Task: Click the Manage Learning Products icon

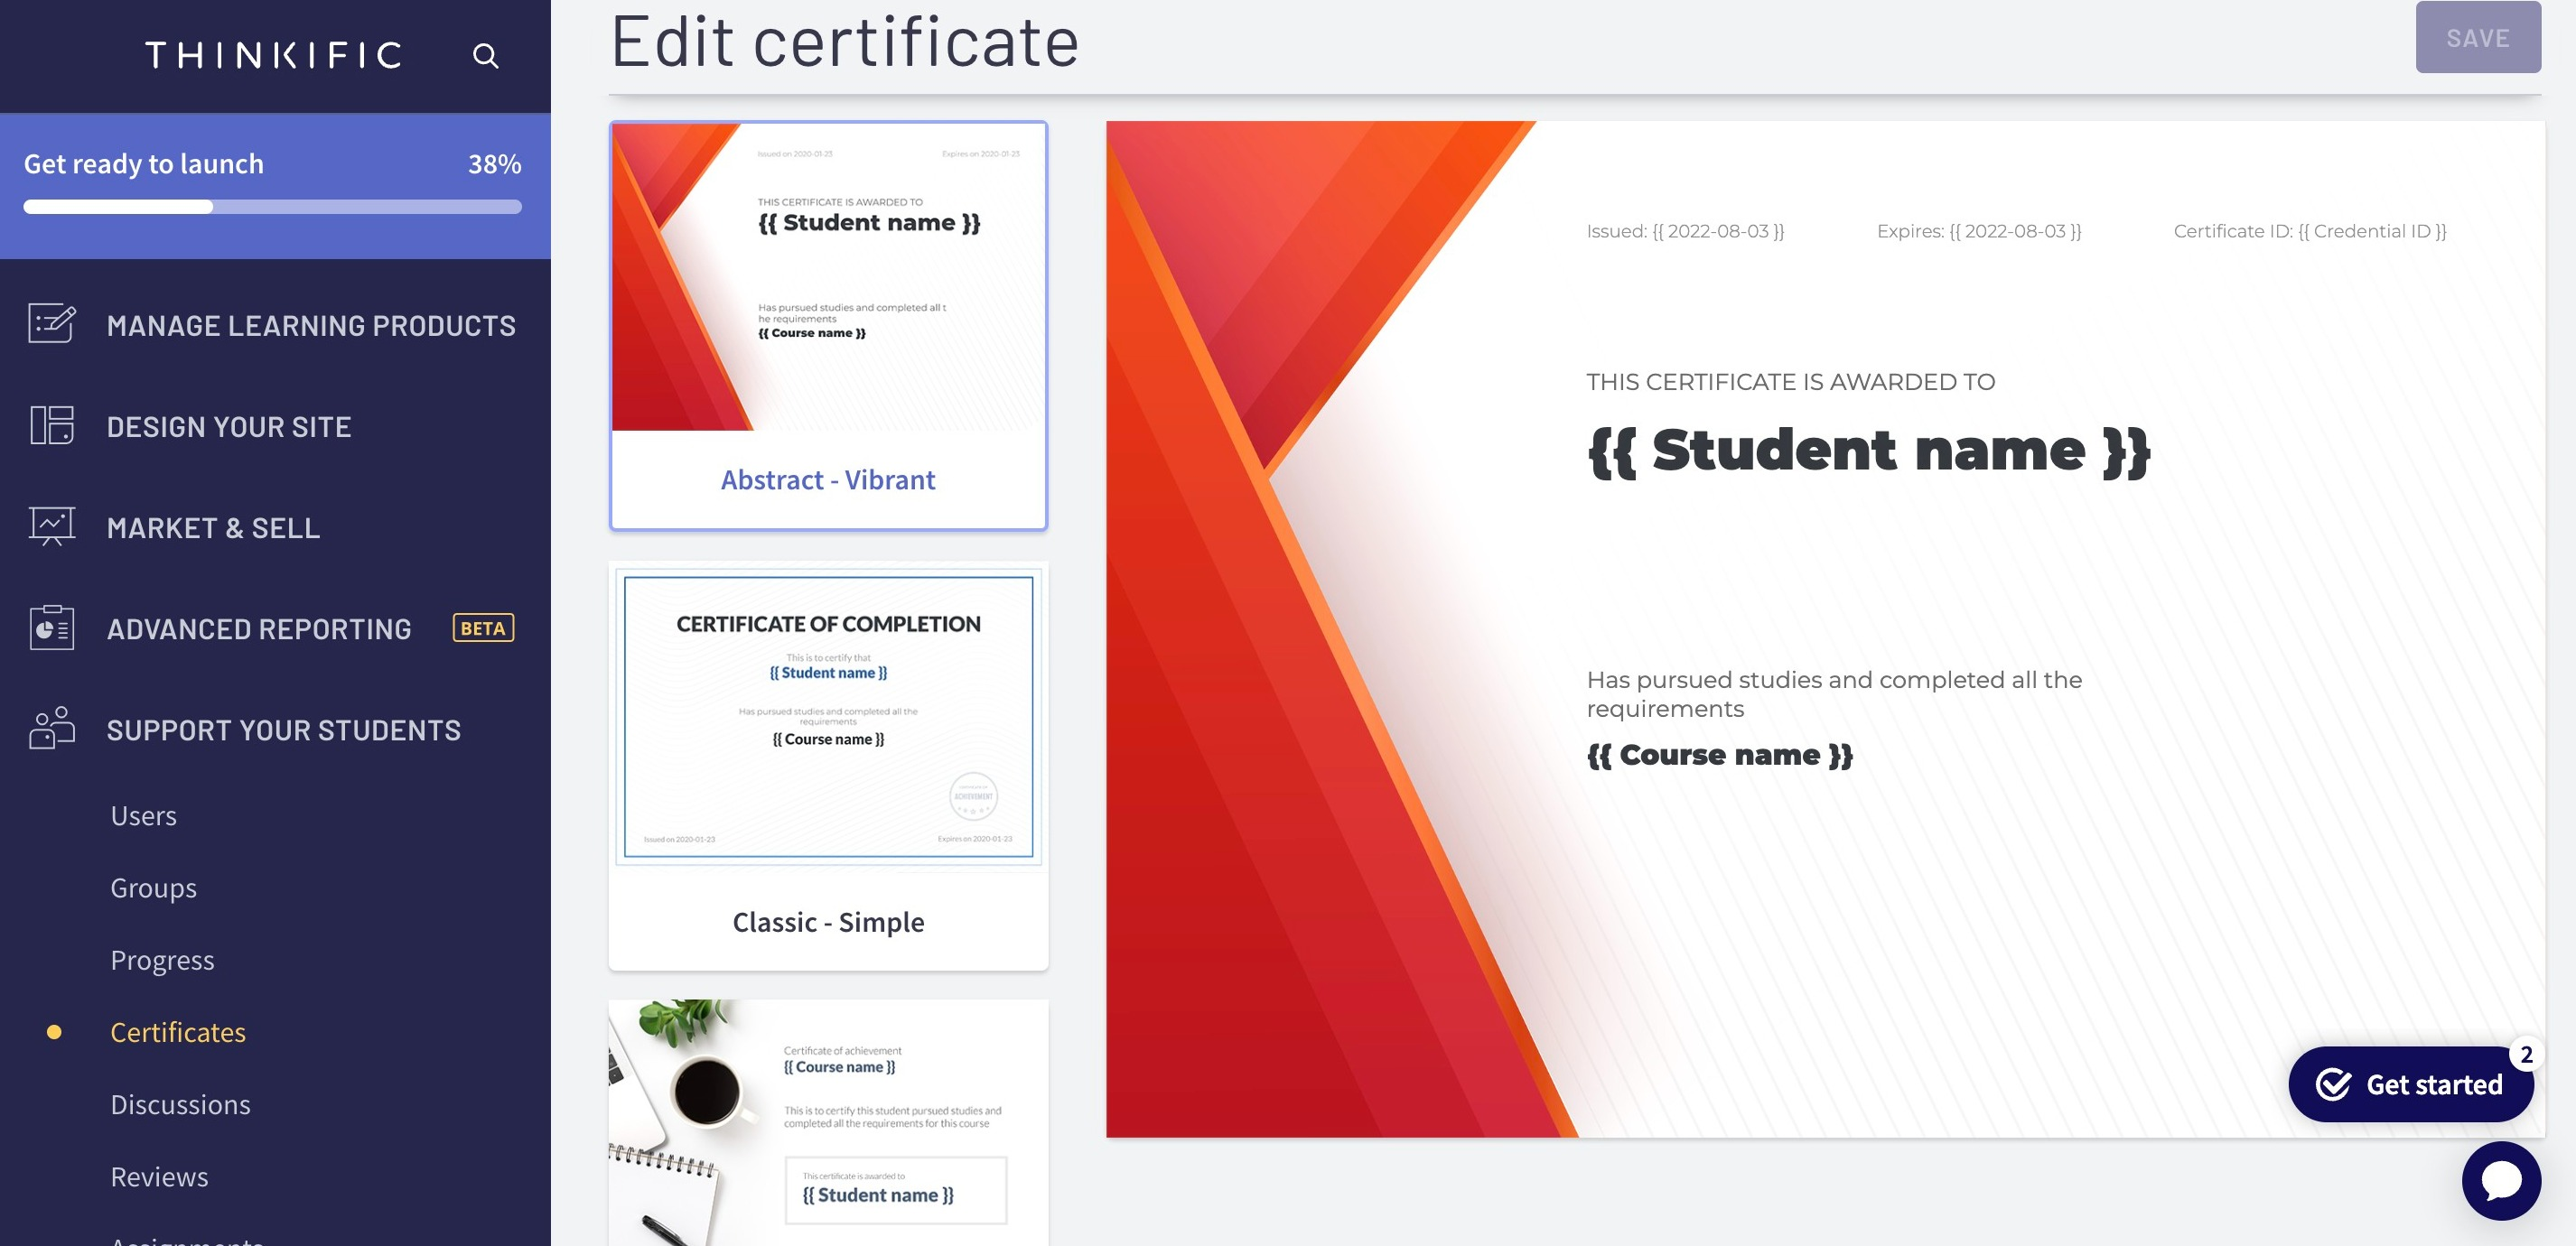Action: [x=52, y=323]
